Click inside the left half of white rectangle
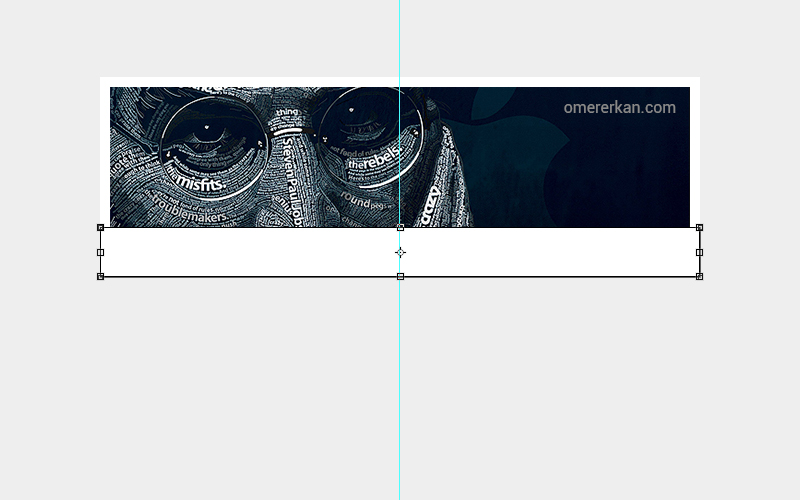 (x=250, y=253)
